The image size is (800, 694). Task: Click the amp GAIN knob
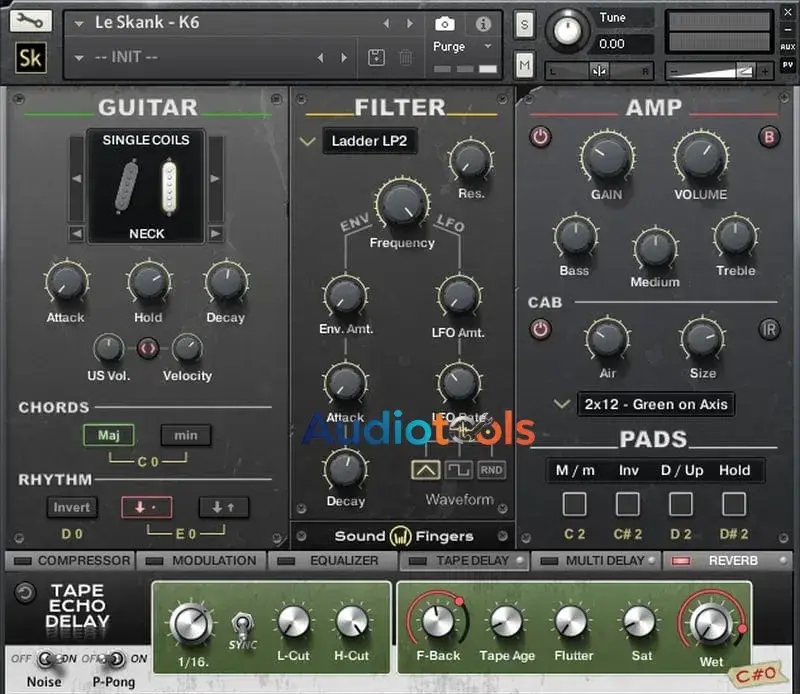(x=606, y=158)
